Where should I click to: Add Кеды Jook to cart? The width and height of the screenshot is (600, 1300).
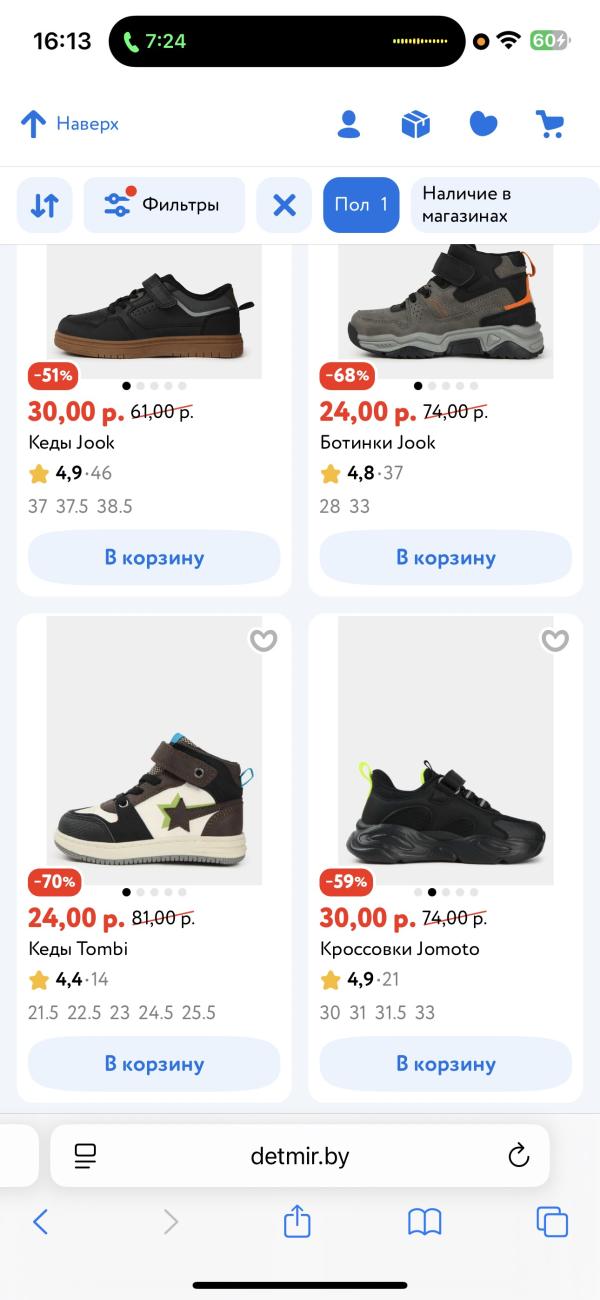(154, 558)
